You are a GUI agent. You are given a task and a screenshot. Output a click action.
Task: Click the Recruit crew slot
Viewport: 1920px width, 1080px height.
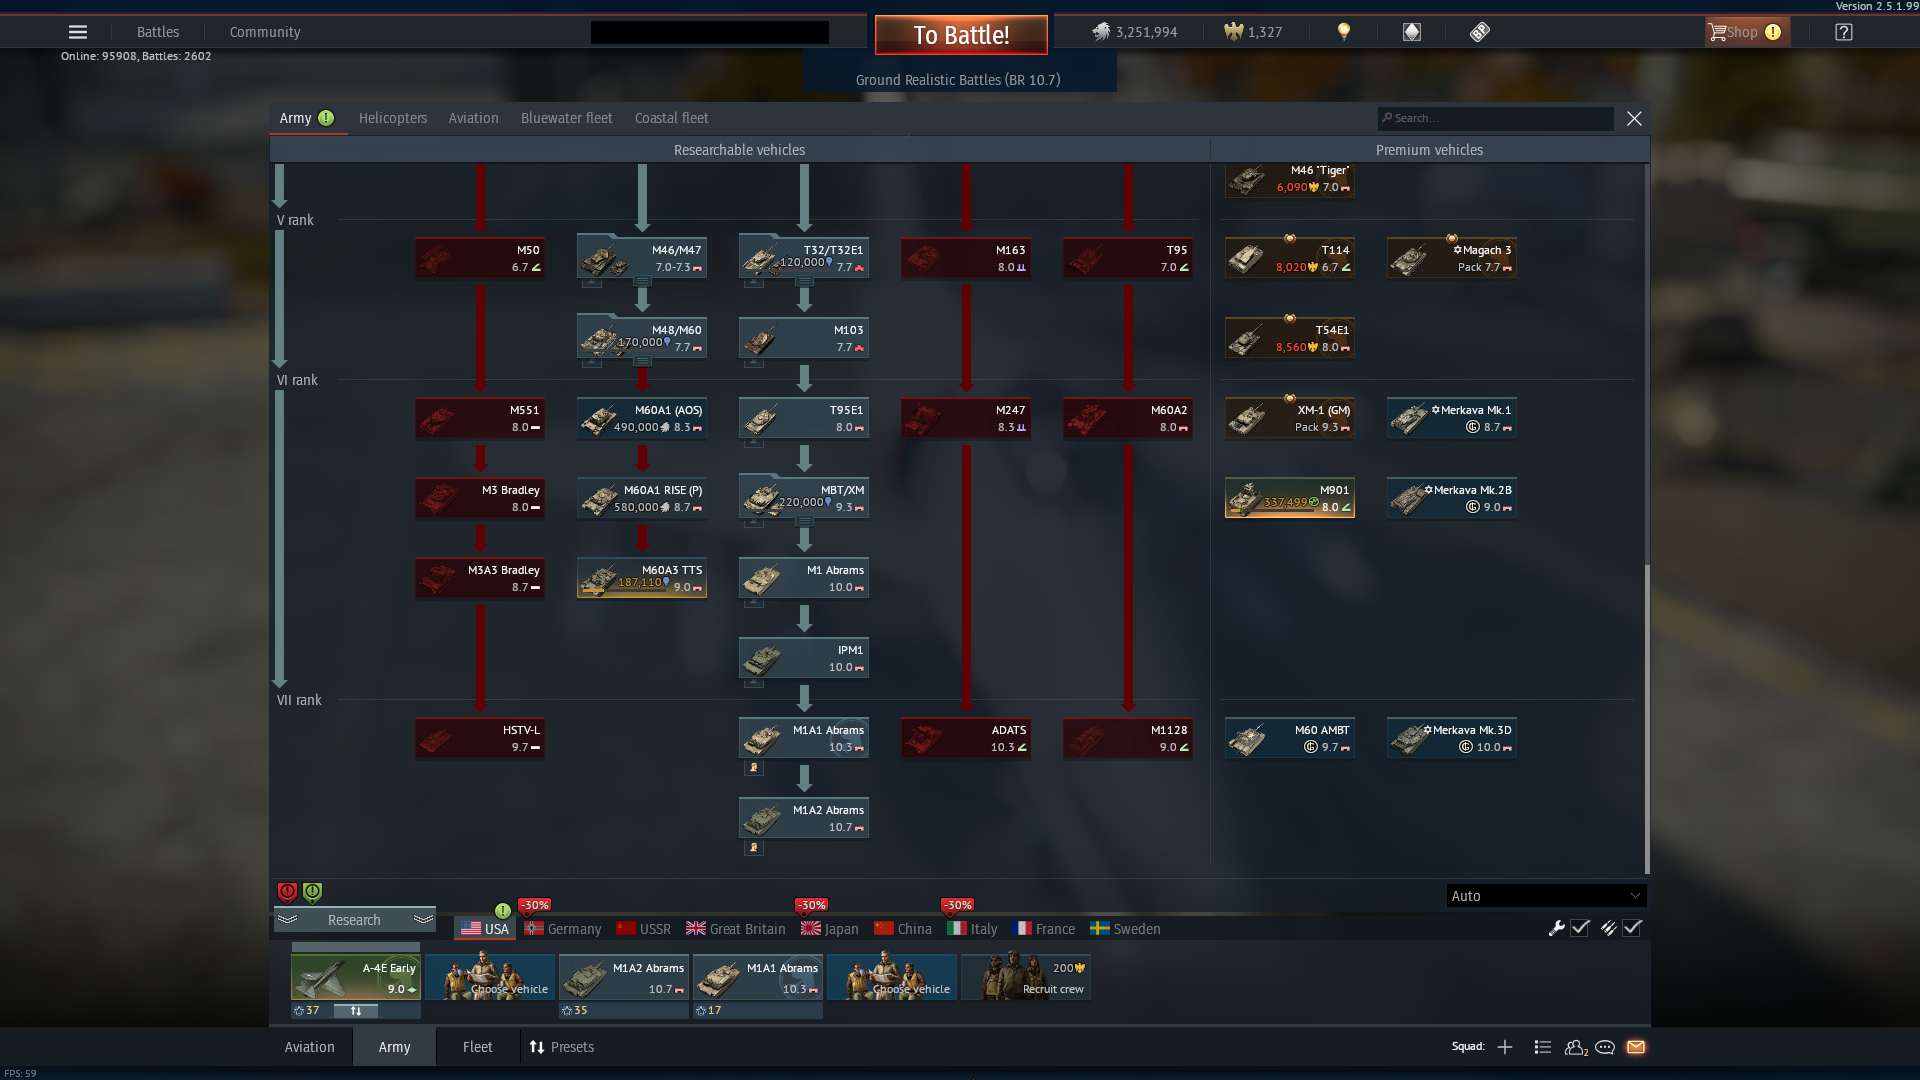point(1026,977)
